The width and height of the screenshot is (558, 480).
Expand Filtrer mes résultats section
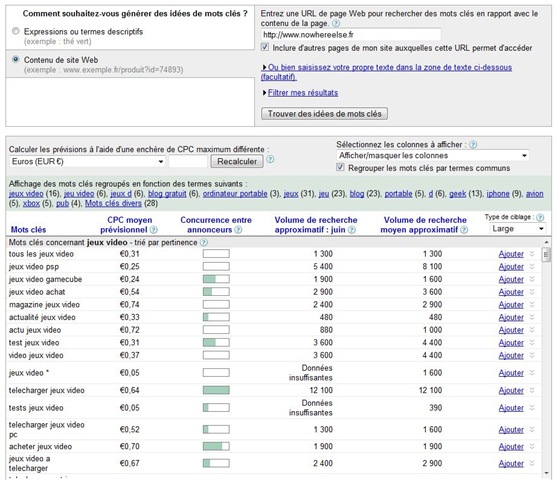click(302, 93)
